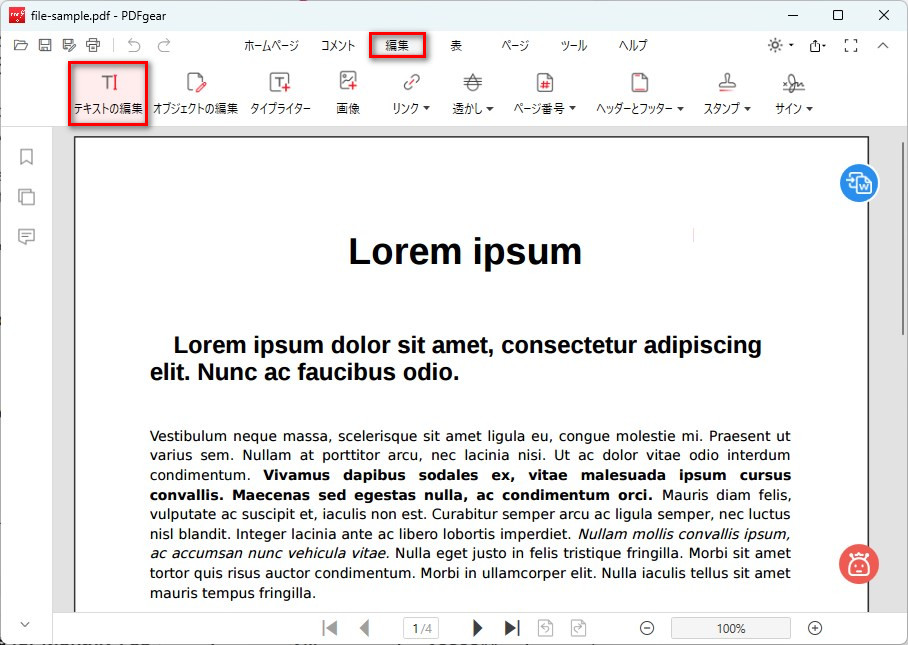Open the 透かし watermark dropdown
908x645 pixels.
(x=473, y=93)
